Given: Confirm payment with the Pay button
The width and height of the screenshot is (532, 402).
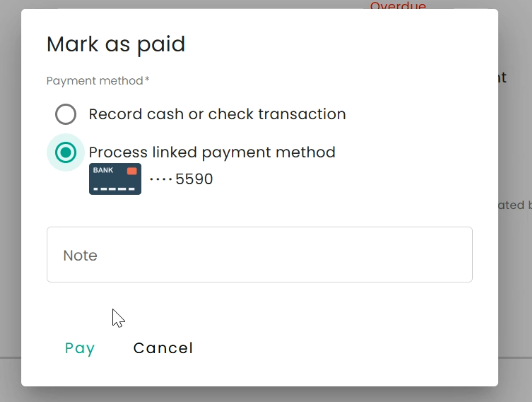Looking at the screenshot, I should [80, 348].
